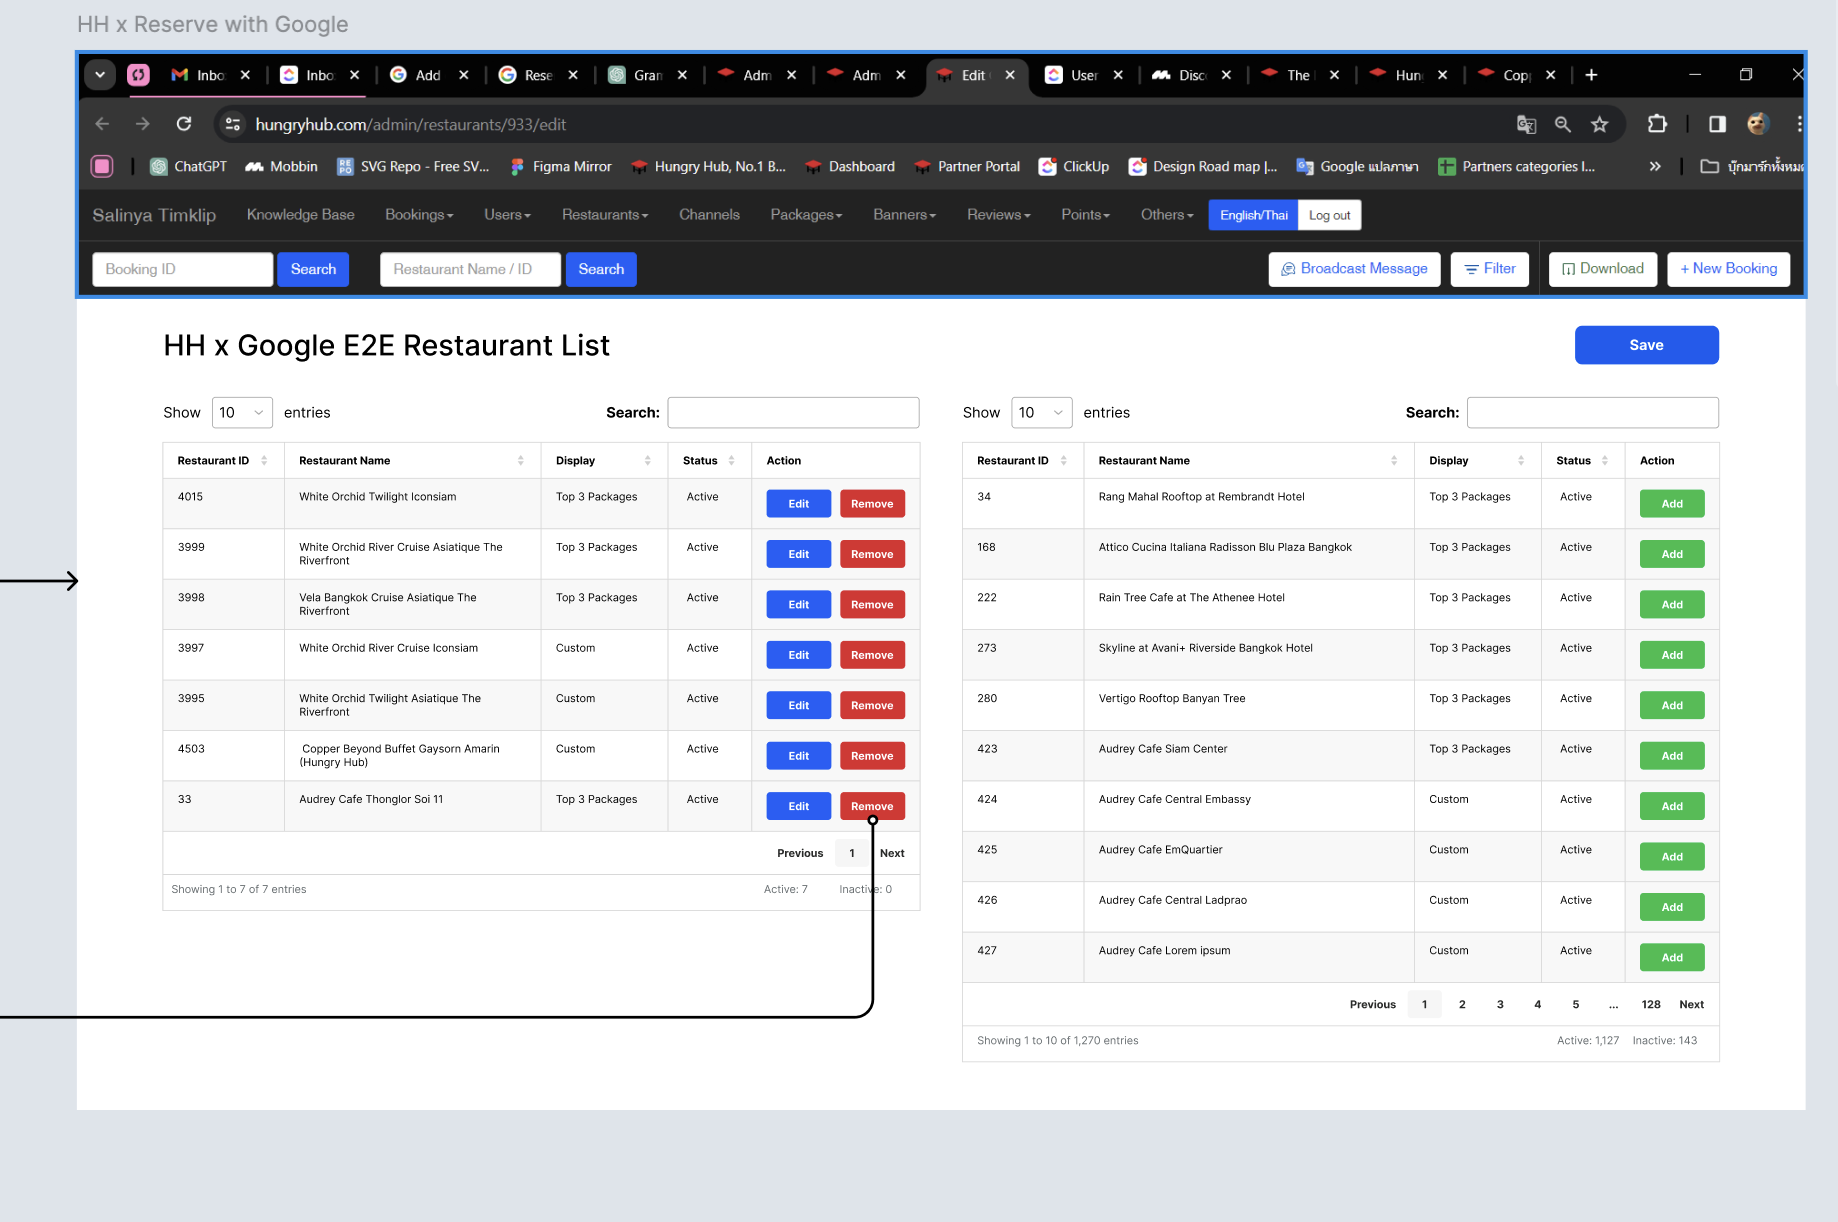Add Vertigo Rooftop Banyan Tree restaurant

point(1672,705)
